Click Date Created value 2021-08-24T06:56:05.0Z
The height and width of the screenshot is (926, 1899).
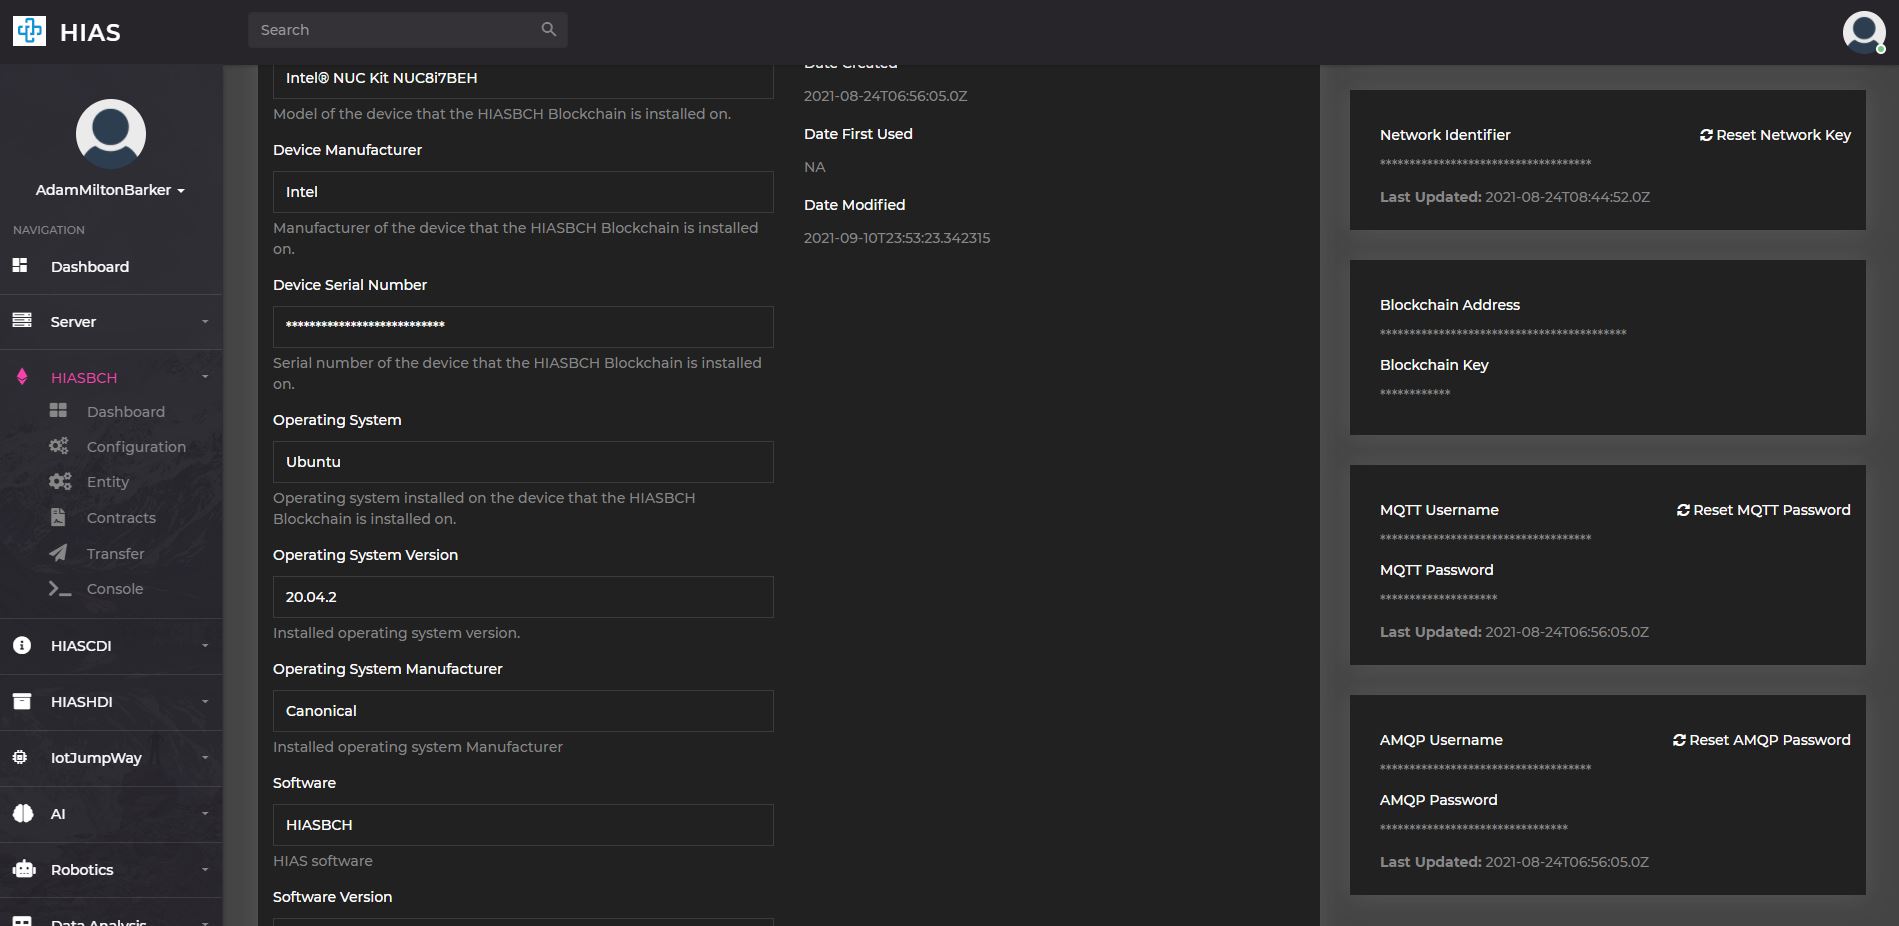[886, 96]
